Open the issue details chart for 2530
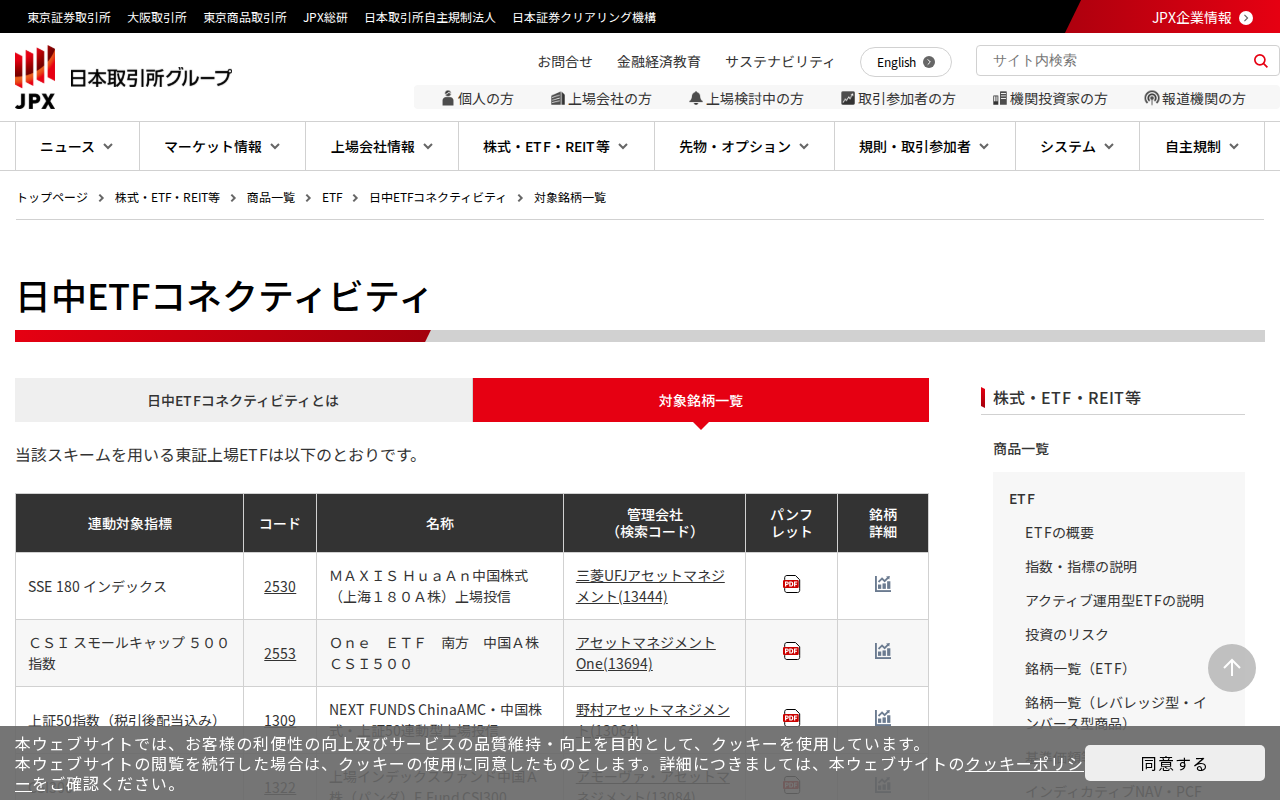 [882, 584]
